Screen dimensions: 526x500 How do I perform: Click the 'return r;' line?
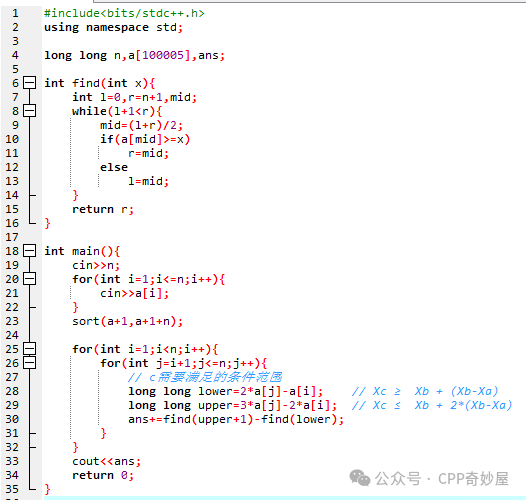[x=103, y=209]
